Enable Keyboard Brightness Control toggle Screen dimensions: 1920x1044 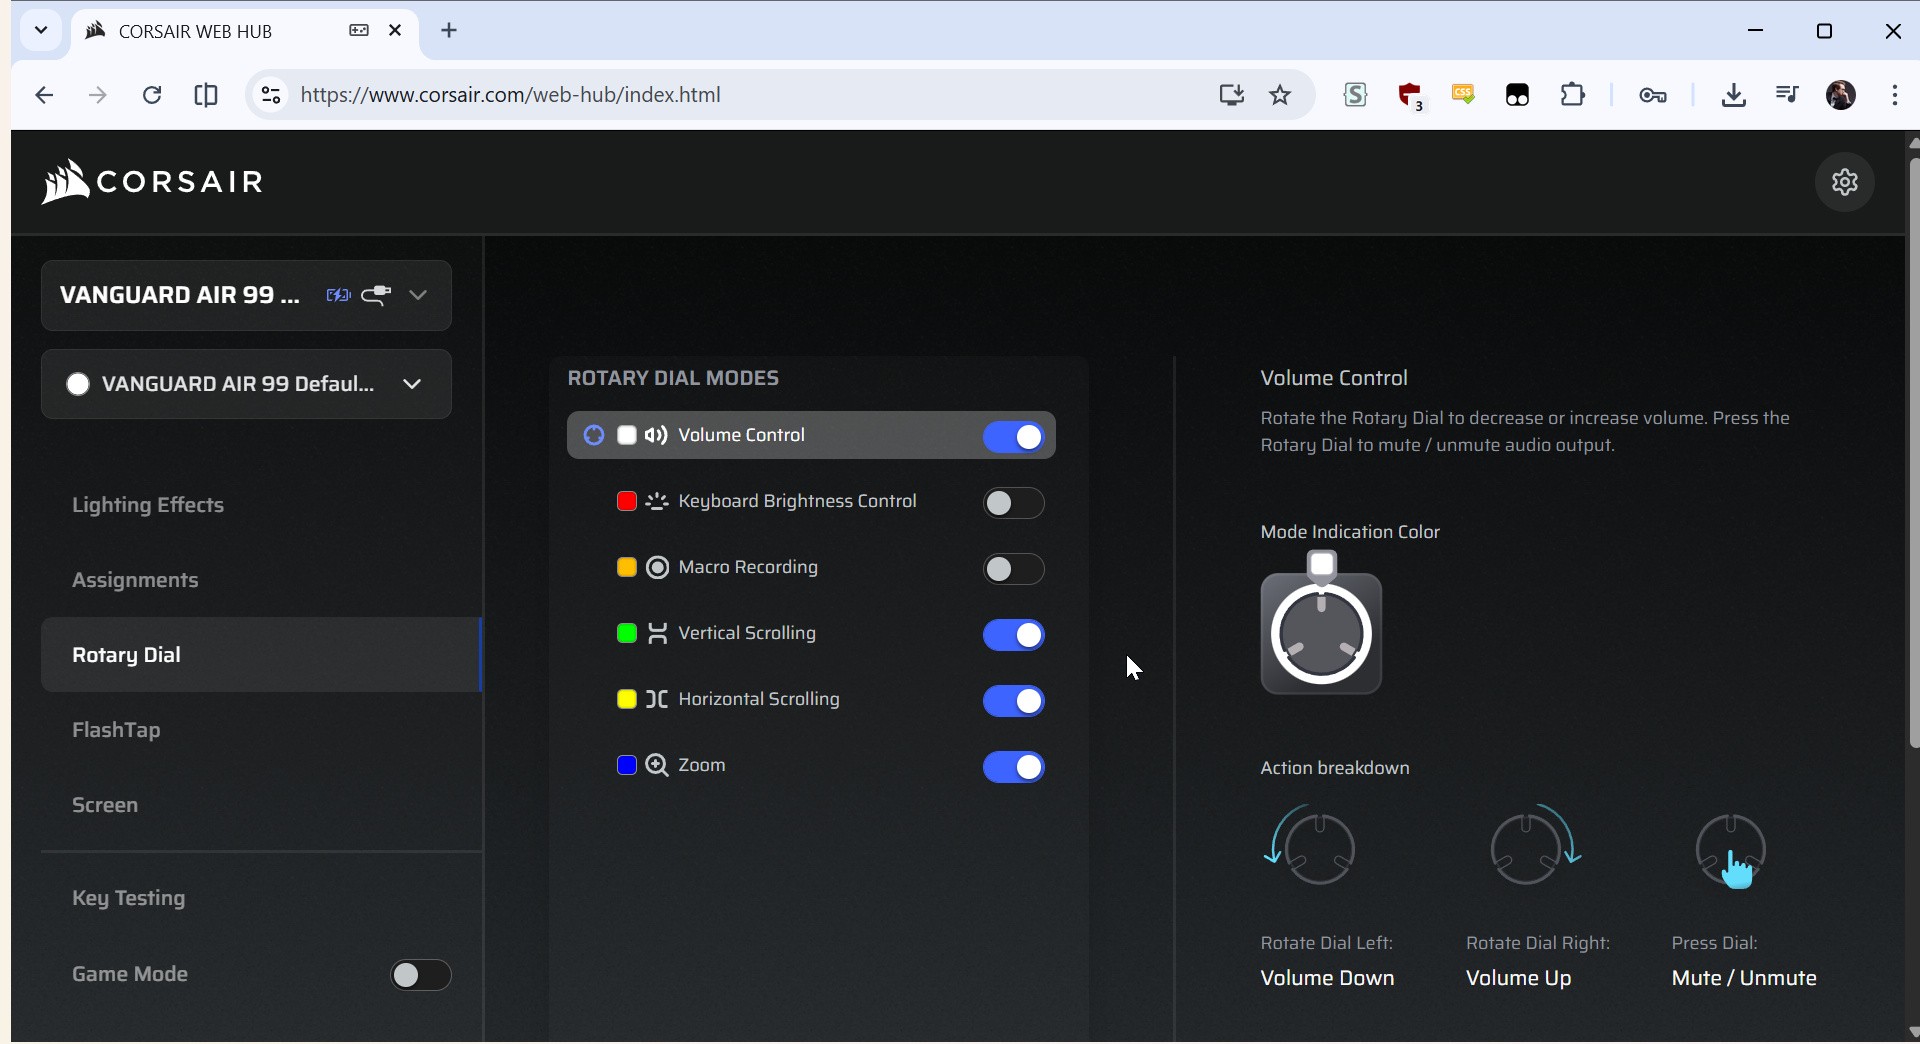(1013, 503)
